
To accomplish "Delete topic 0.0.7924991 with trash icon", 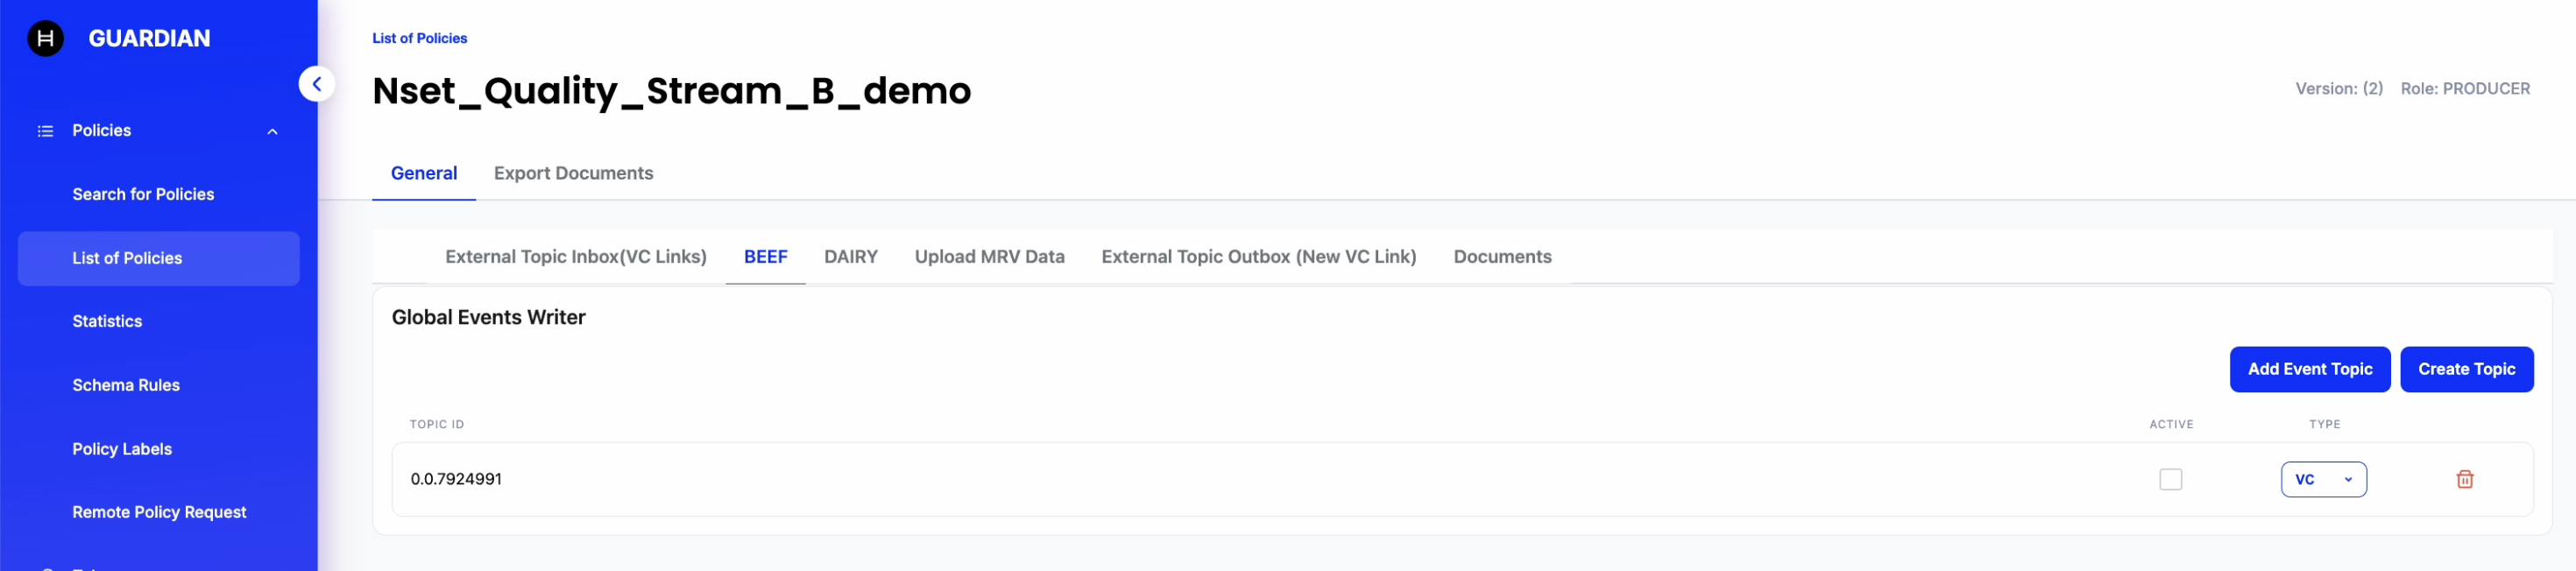I will pos(2464,479).
